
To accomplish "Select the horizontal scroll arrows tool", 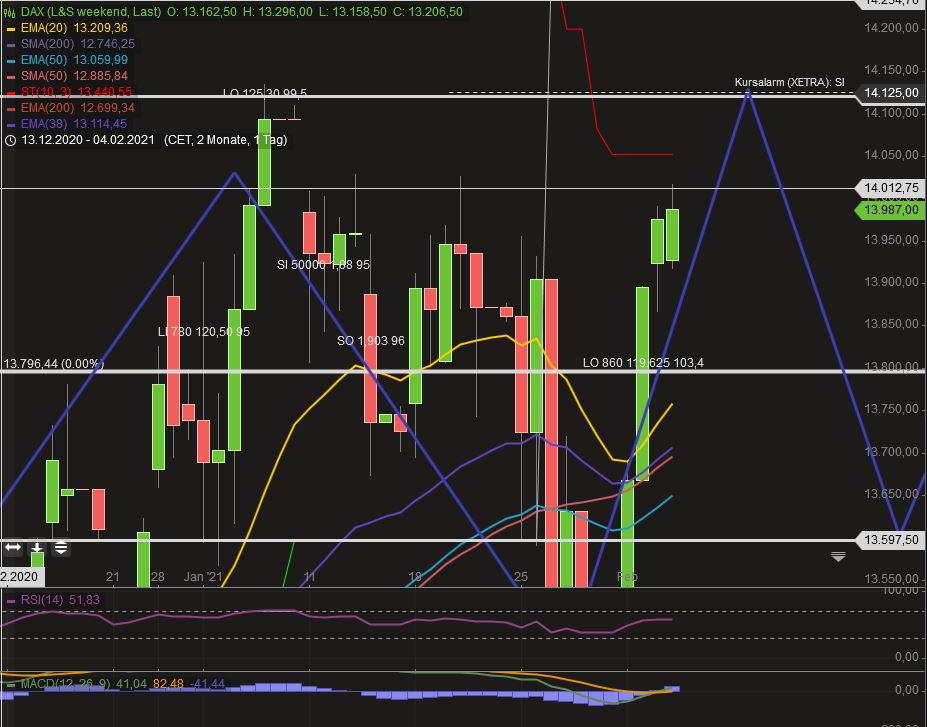I will [x=12, y=548].
